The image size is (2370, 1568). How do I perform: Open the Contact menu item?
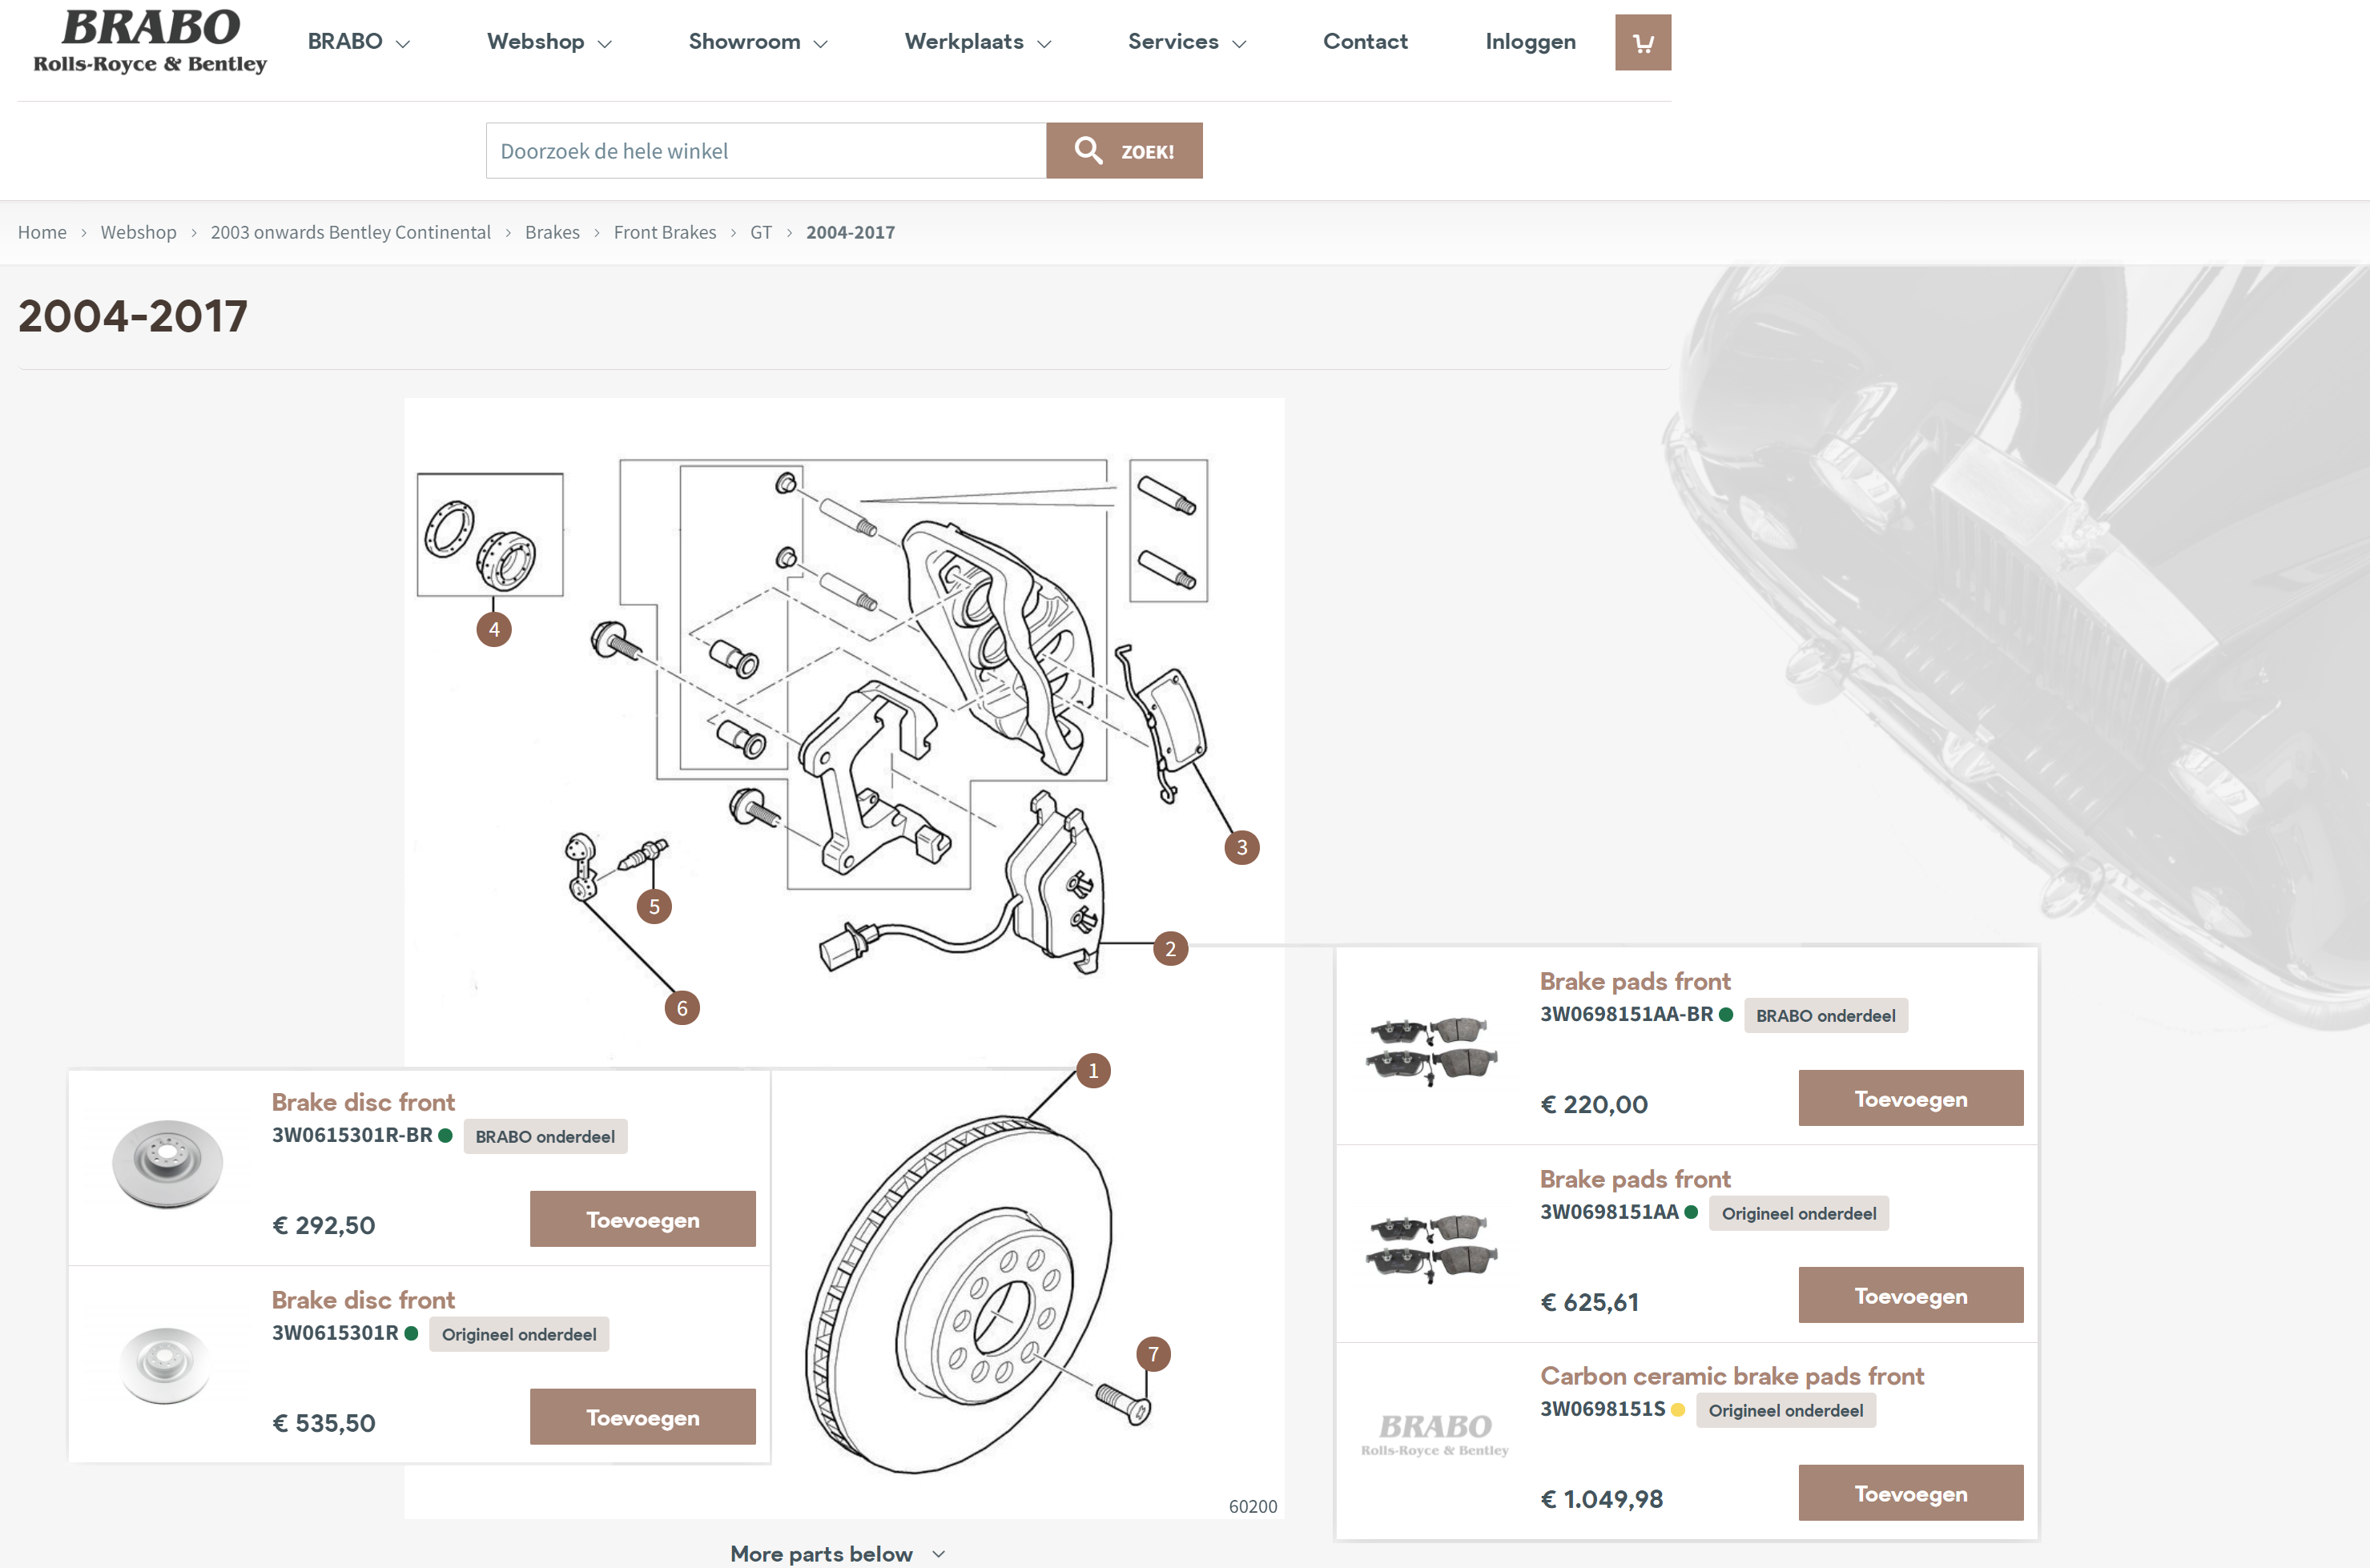click(1364, 42)
